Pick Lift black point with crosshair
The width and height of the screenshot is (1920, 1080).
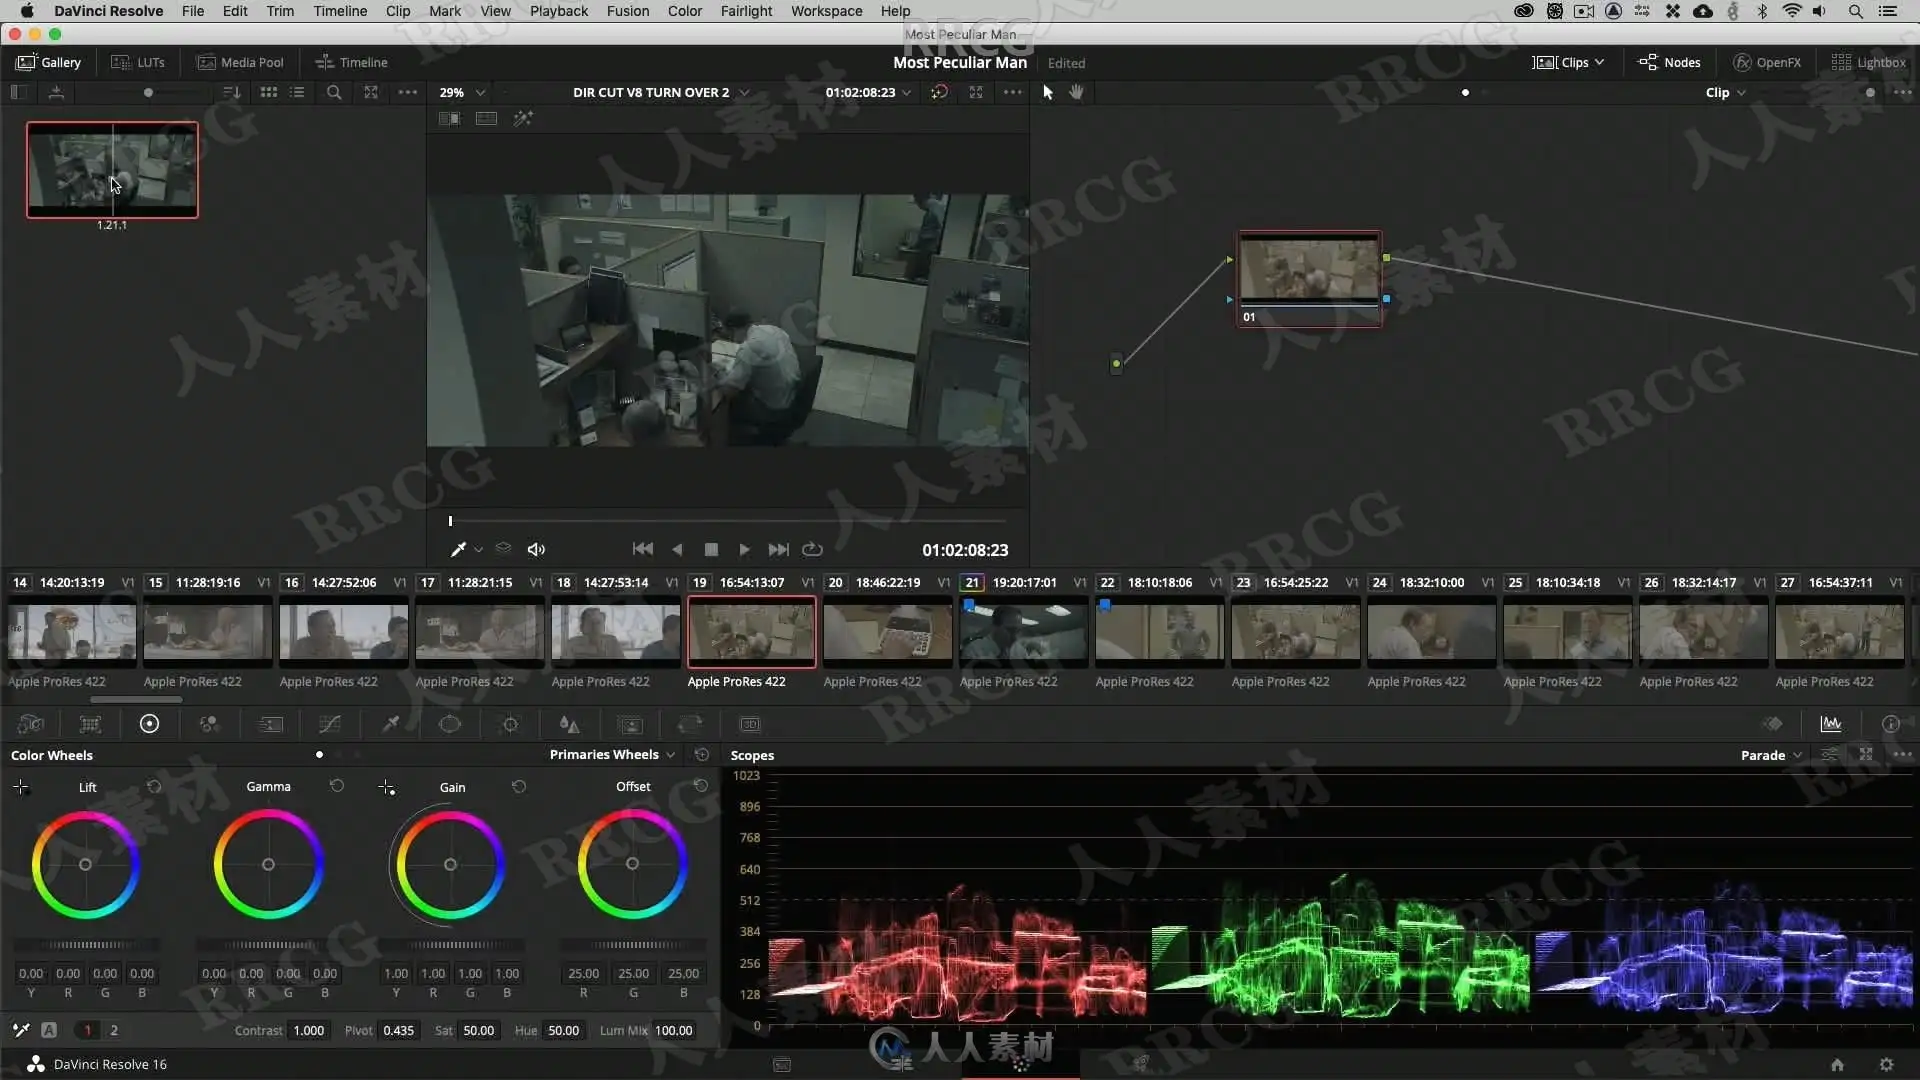coord(21,788)
